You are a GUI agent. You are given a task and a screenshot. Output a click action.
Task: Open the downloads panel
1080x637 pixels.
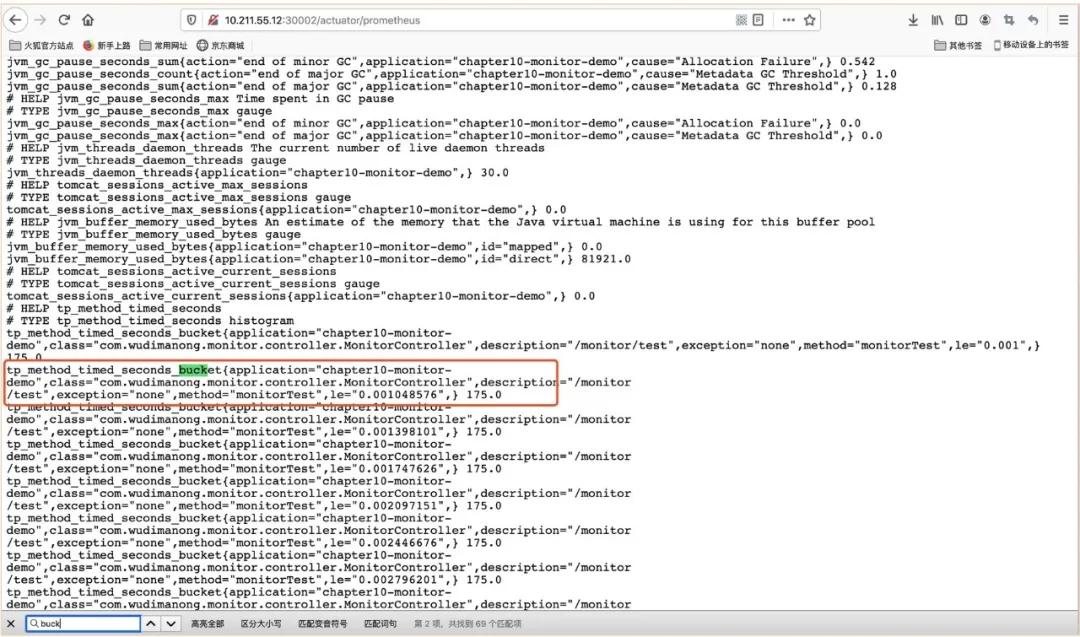click(913, 20)
